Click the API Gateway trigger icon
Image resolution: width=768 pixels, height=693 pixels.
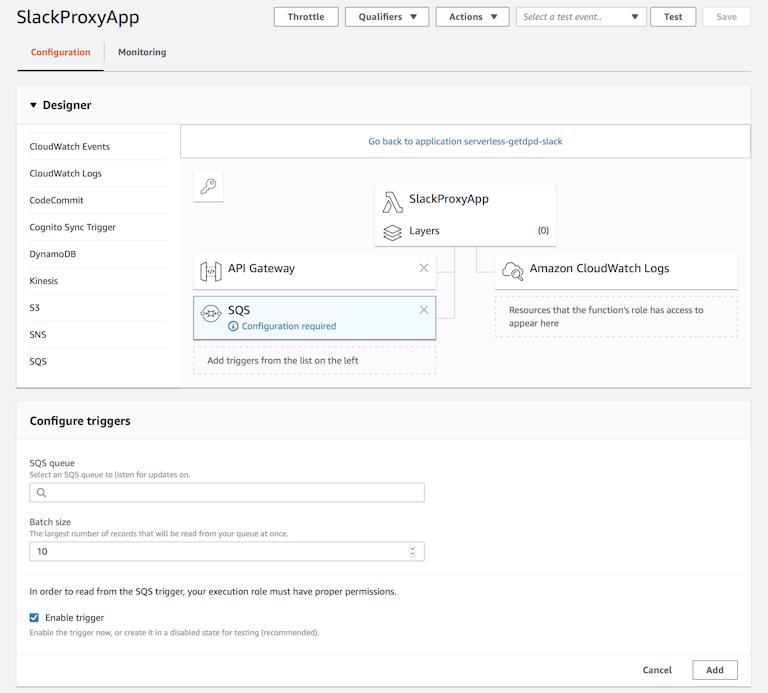[x=211, y=270]
